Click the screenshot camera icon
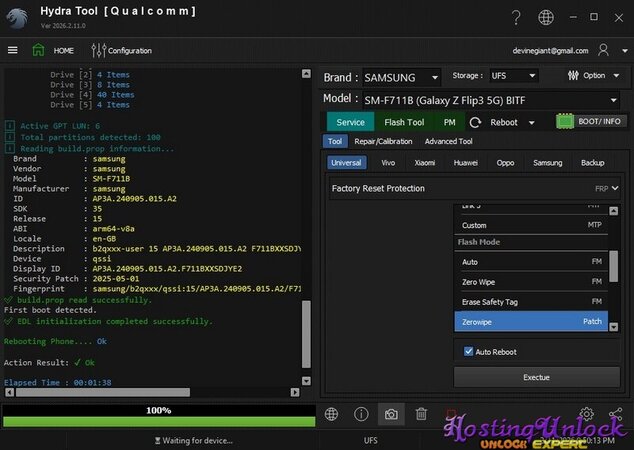Image resolution: width=634 pixels, height=450 pixels. click(391, 413)
